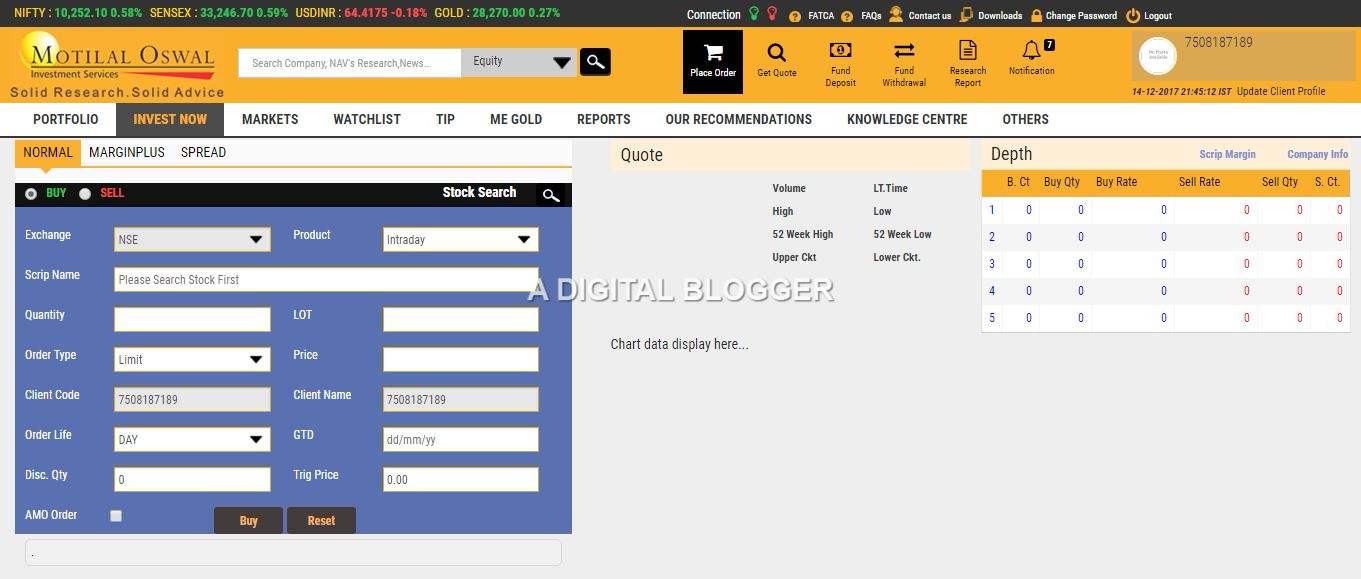Open the Research Report document icon

coord(967,51)
